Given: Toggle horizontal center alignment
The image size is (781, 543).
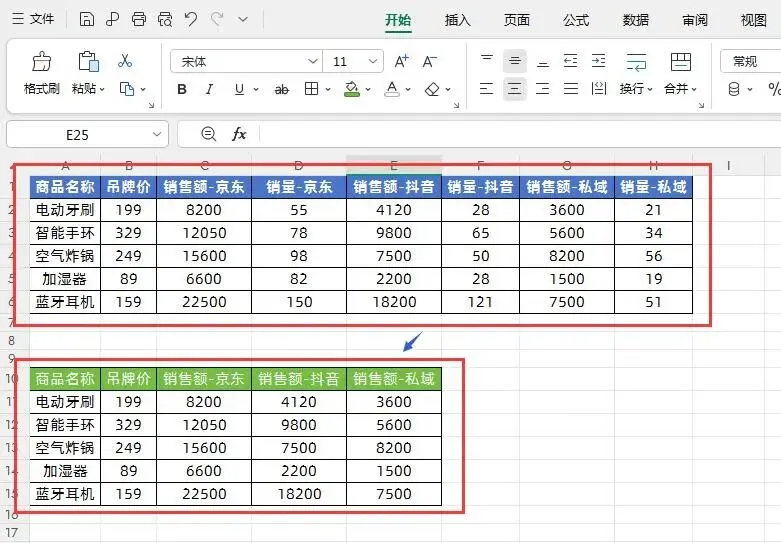Looking at the screenshot, I should (x=515, y=89).
